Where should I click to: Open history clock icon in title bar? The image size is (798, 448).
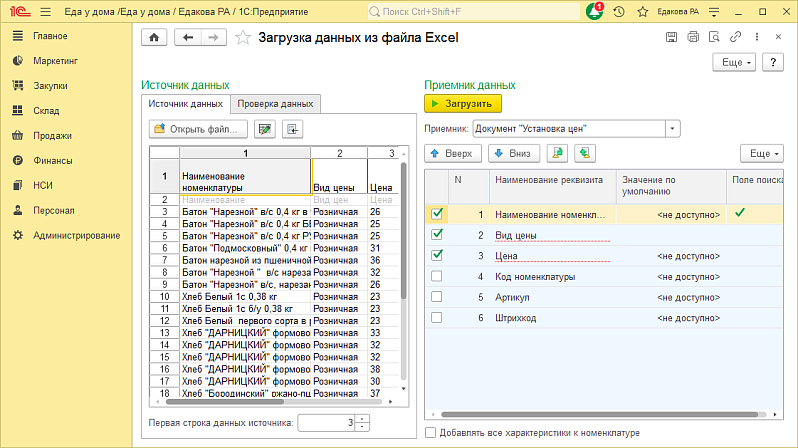click(619, 11)
